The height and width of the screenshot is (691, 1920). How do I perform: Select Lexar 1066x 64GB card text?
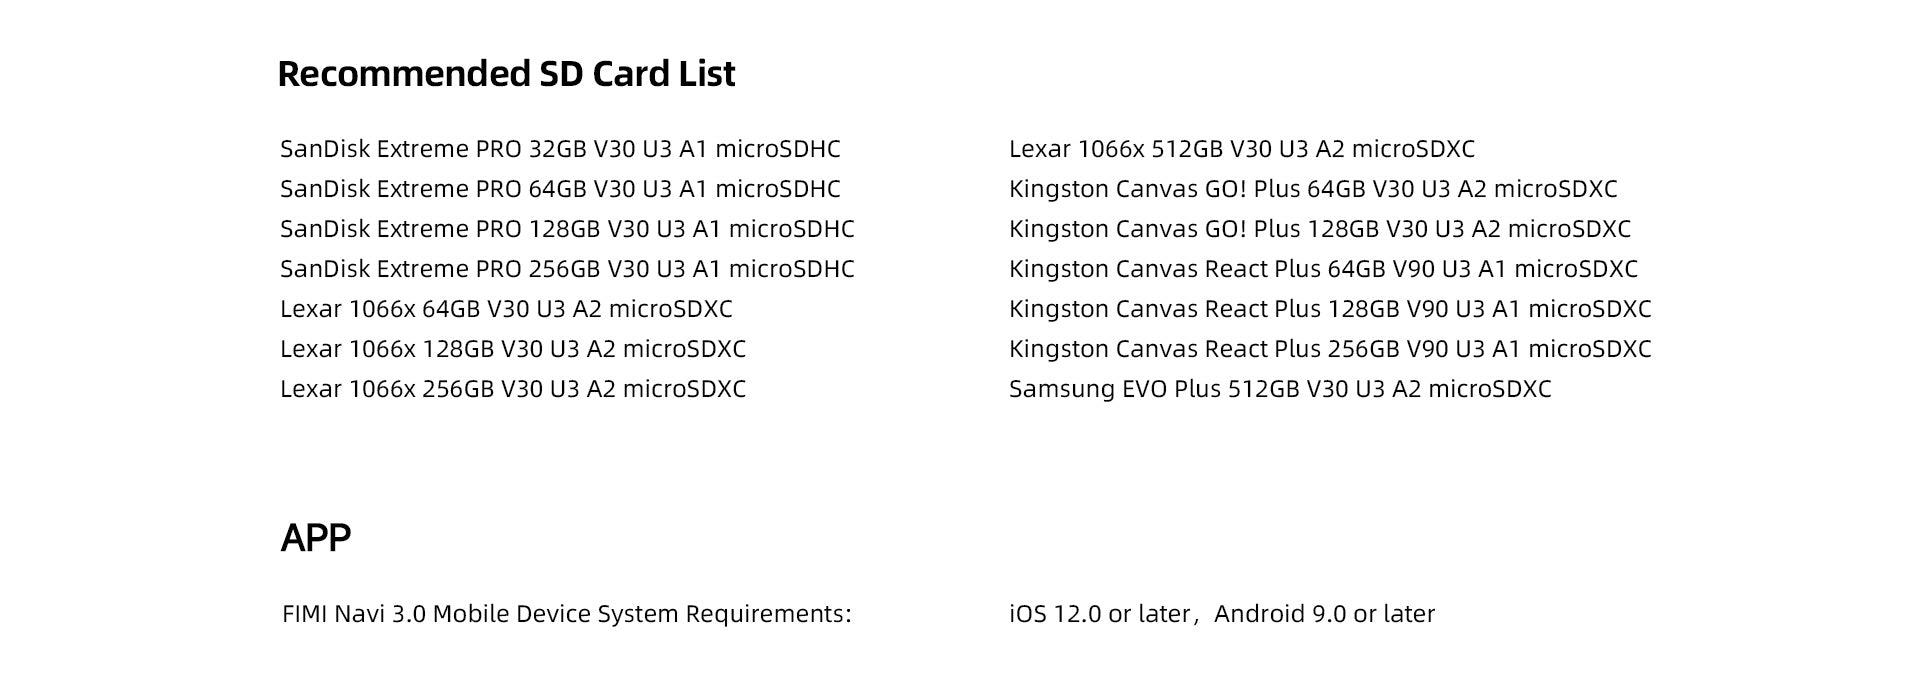(506, 309)
